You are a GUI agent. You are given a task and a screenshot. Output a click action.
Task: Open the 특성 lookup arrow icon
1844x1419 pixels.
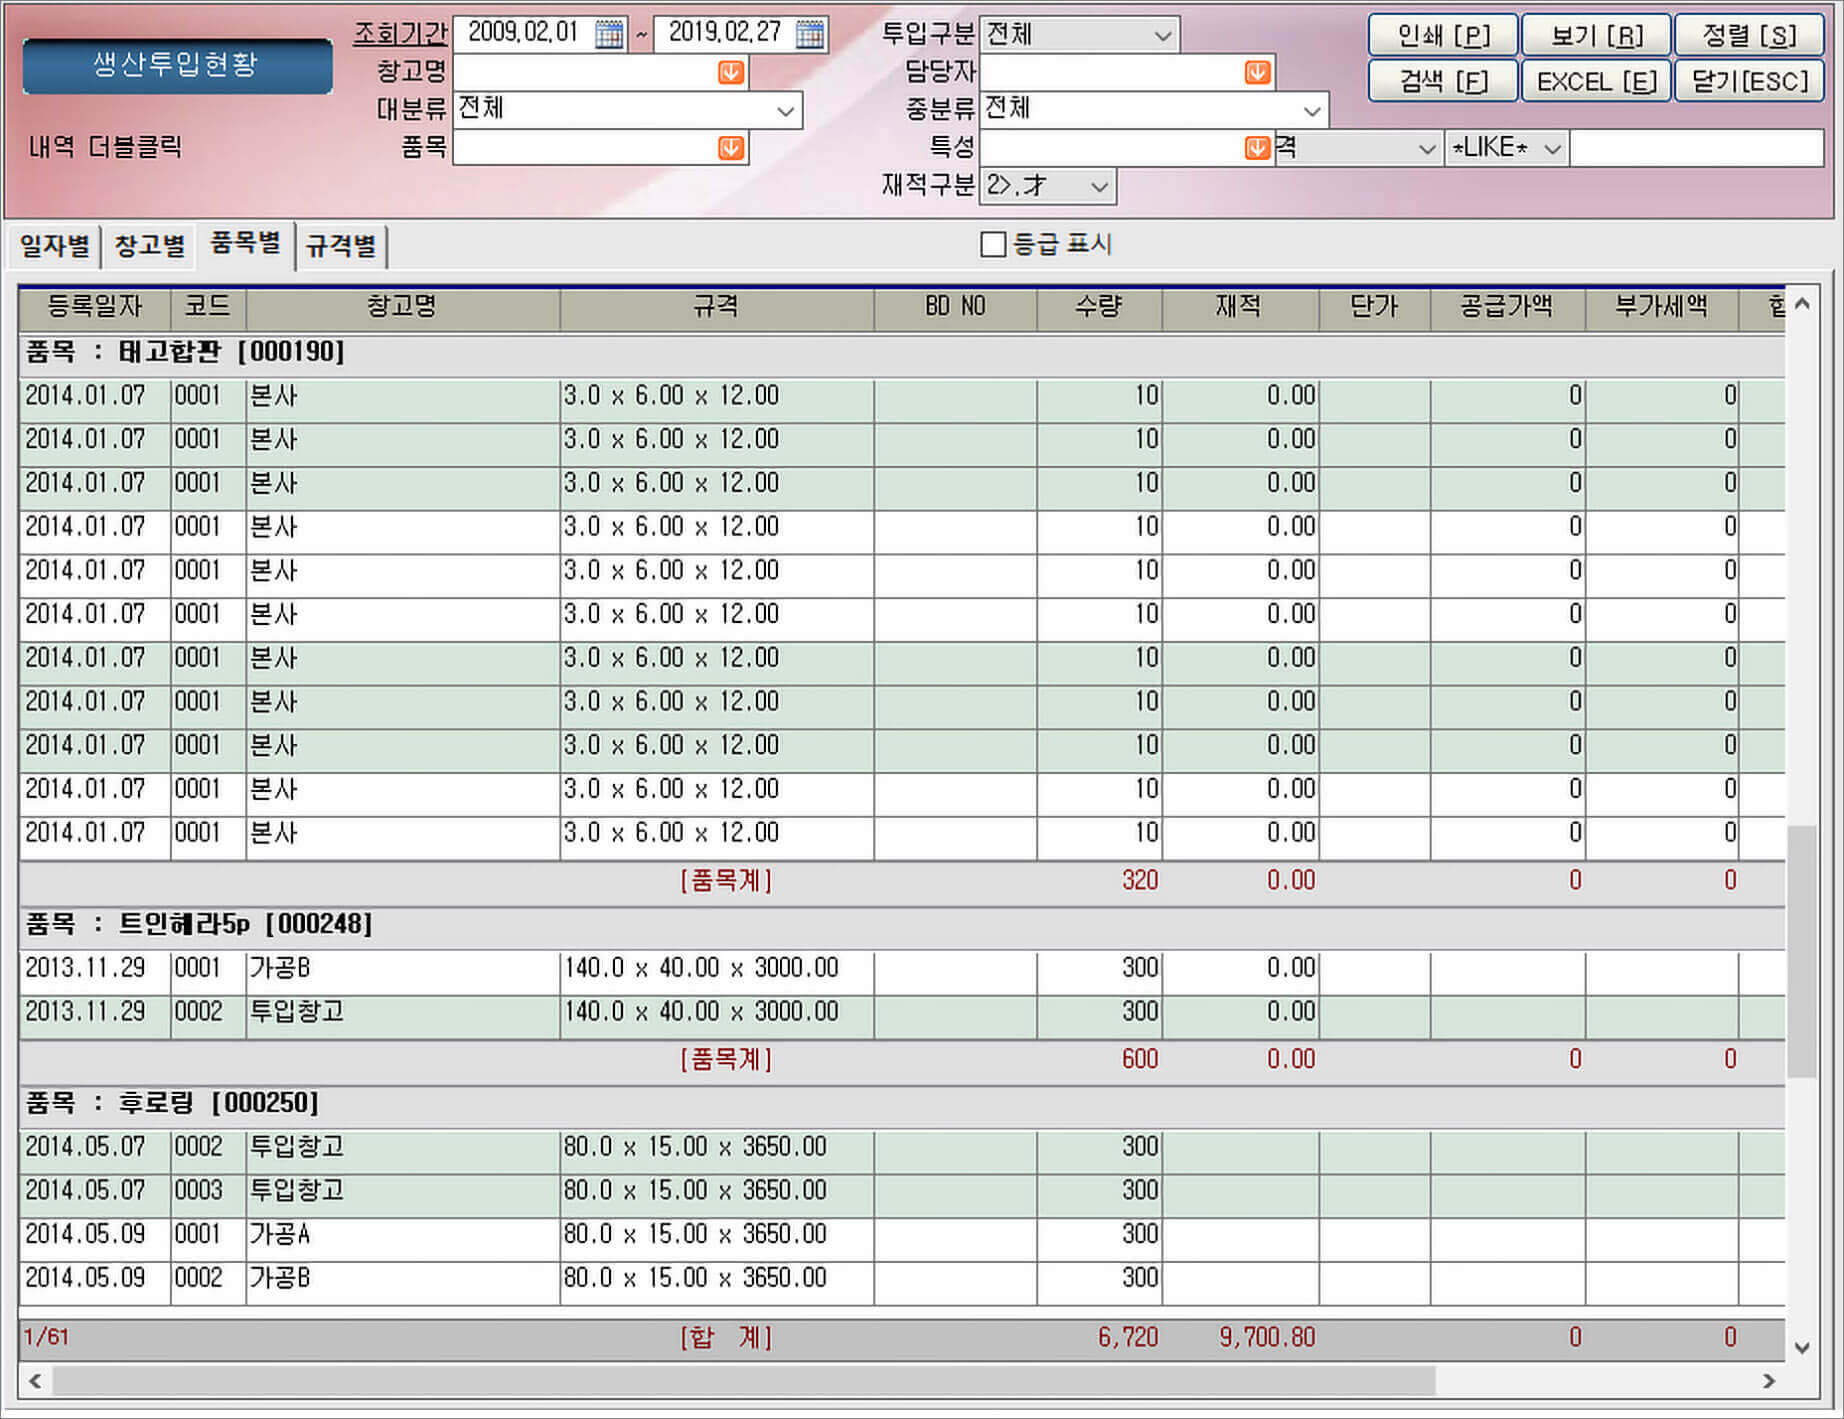(x=1257, y=148)
